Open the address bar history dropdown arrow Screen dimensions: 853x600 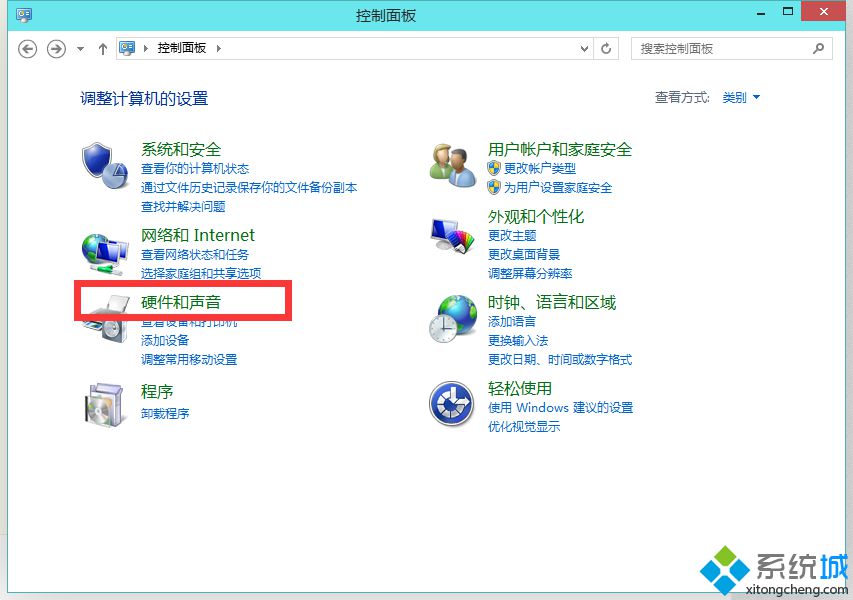583,48
